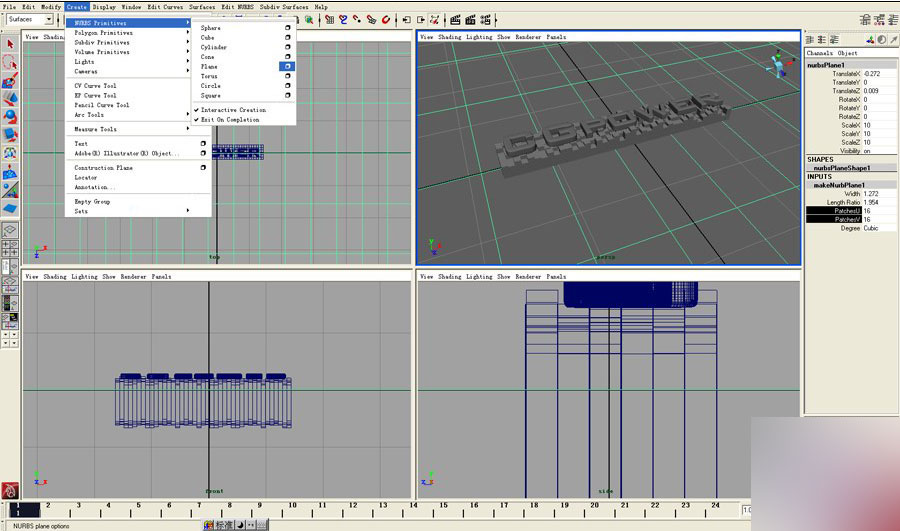The height and width of the screenshot is (531, 900).
Task: Select the arrow Select tool in toolbox
Action: pos(9,44)
